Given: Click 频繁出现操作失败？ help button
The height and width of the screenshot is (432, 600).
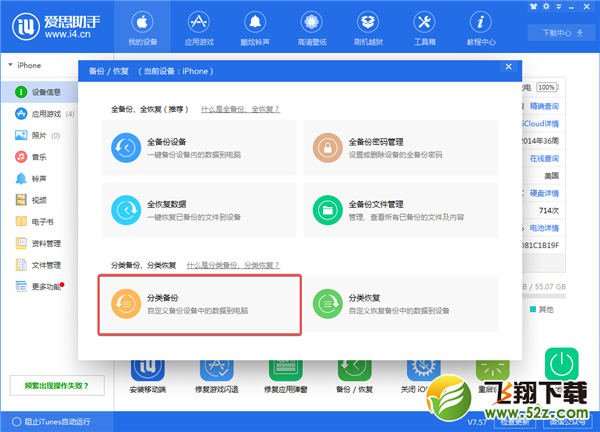Looking at the screenshot, I should [x=57, y=385].
